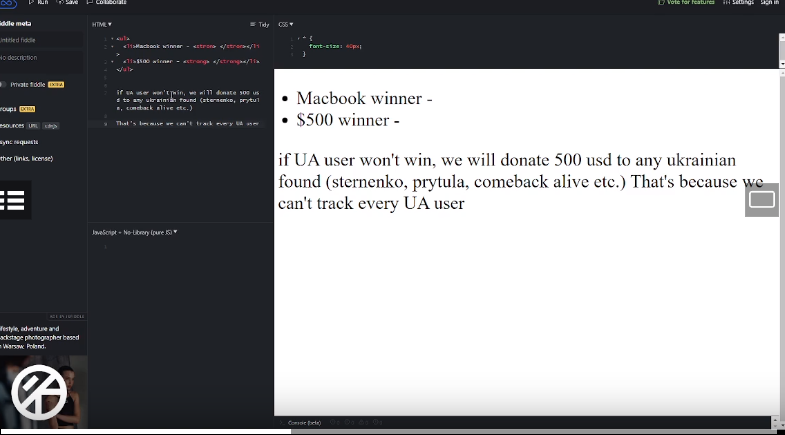This screenshot has height=435, width=785.
Task: Collapse the ul tag fold arrow on line 1
Action: [x=112, y=39]
